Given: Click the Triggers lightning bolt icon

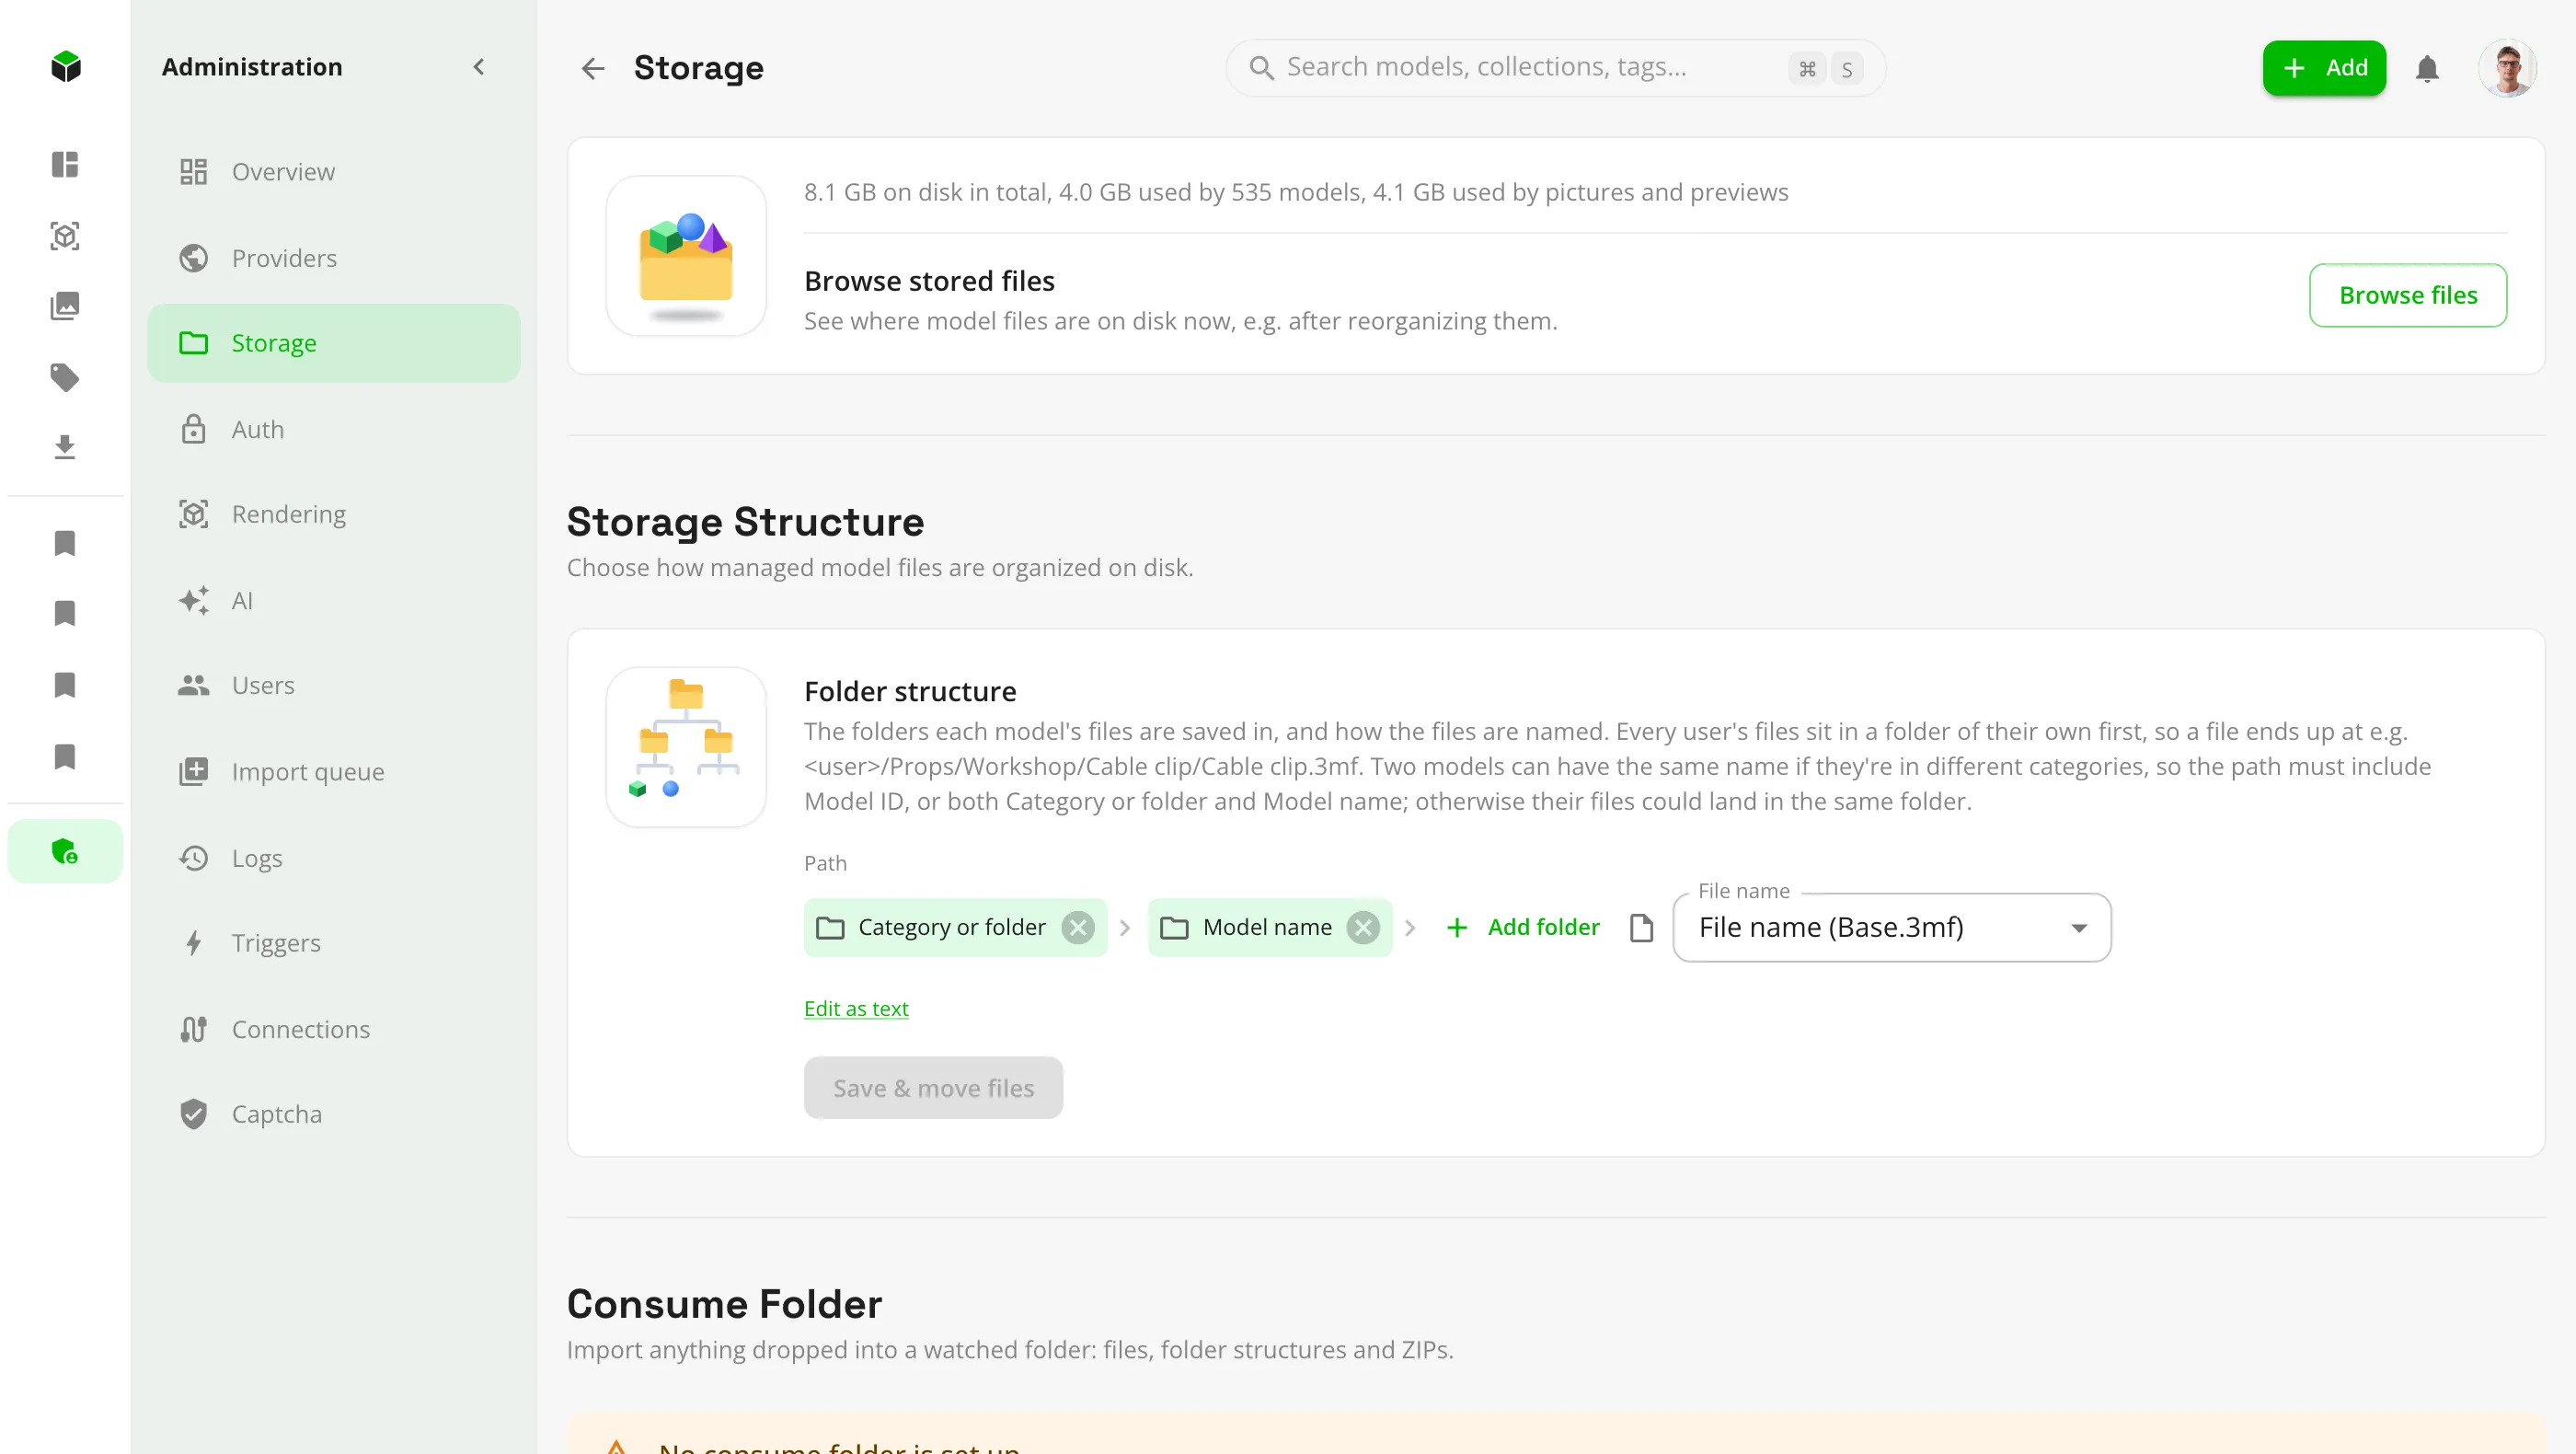Looking at the screenshot, I should [193, 943].
